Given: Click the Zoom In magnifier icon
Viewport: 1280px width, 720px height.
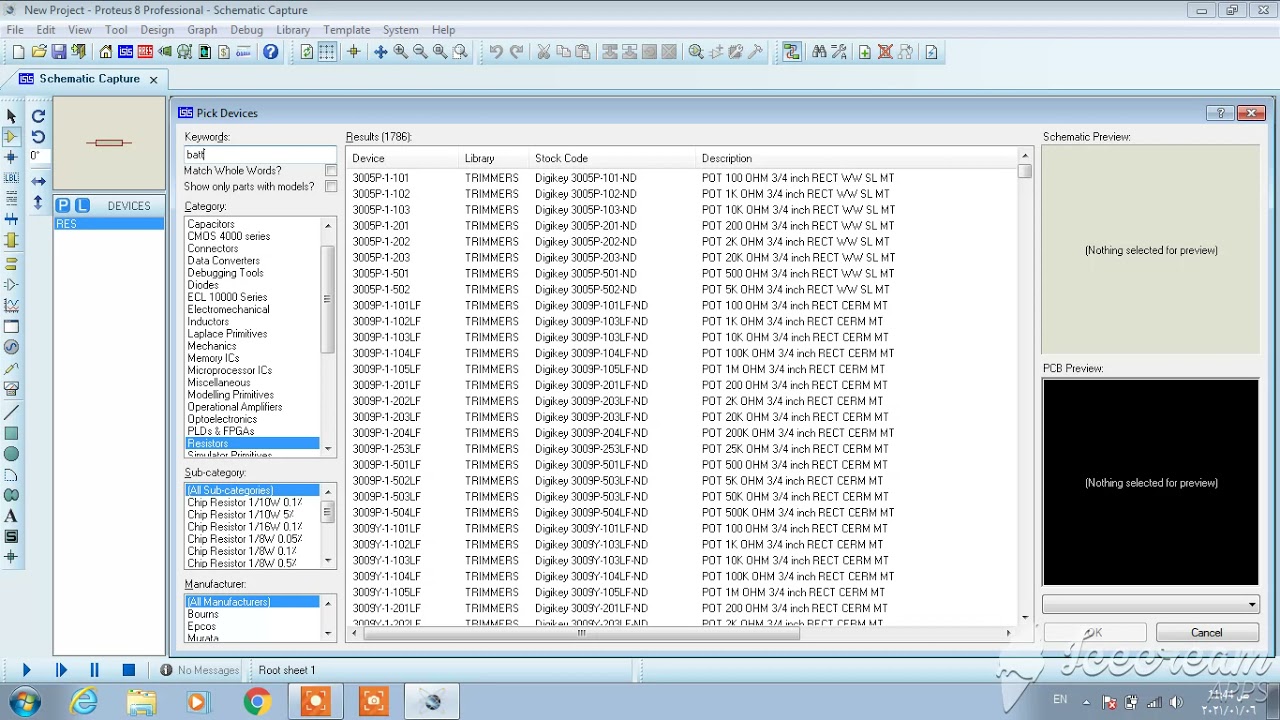Looking at the screenshot, I should [x=401, y=52].
